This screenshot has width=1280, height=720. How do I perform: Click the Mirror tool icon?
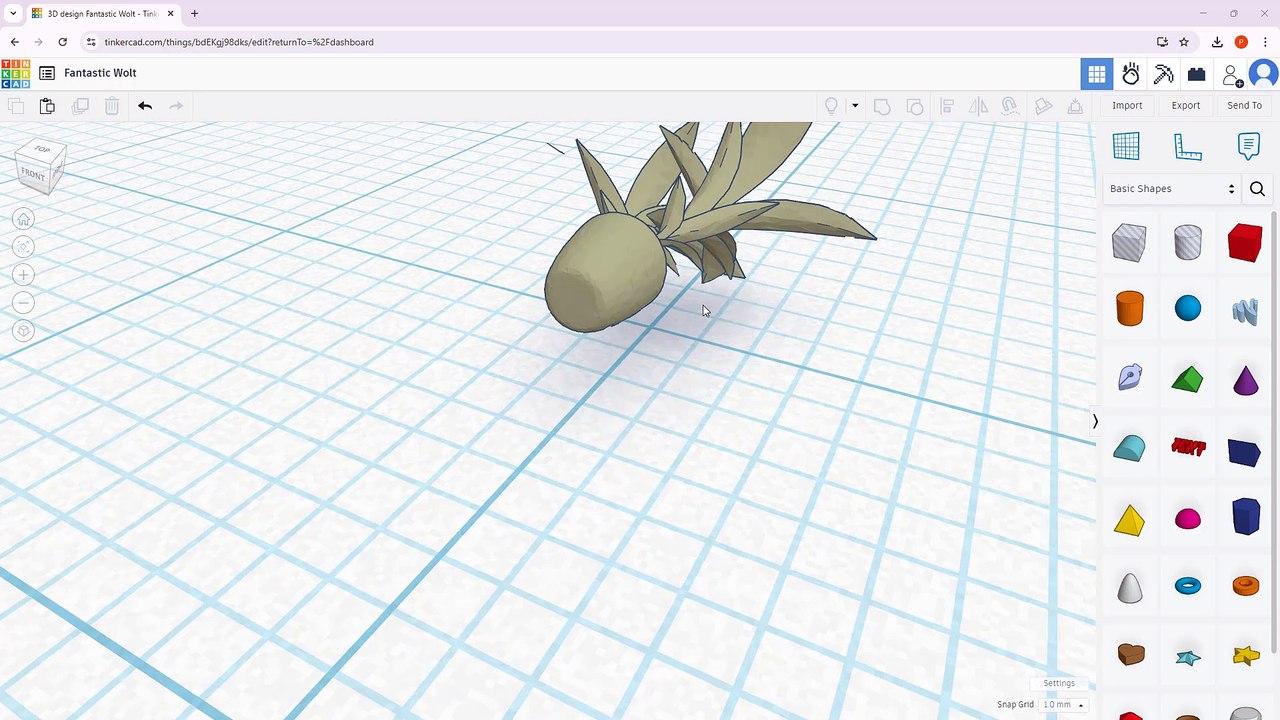point(979,106)
